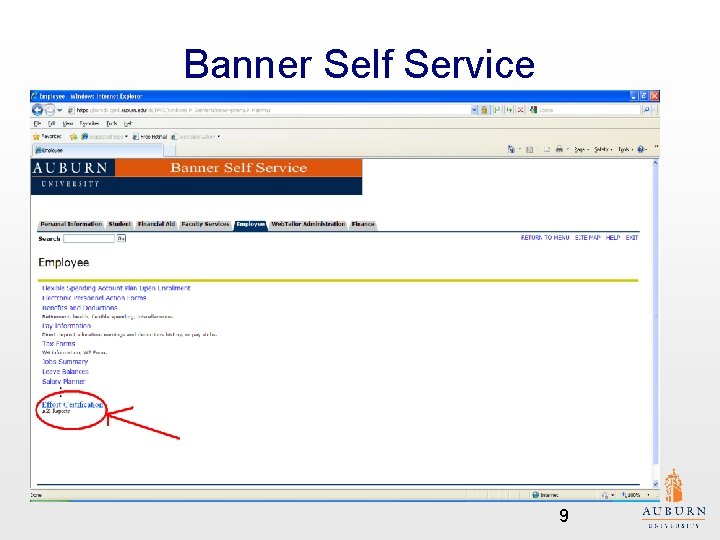The image size is (720, 540).
Task: Click into the browser address bar URL
Action: 271,110
